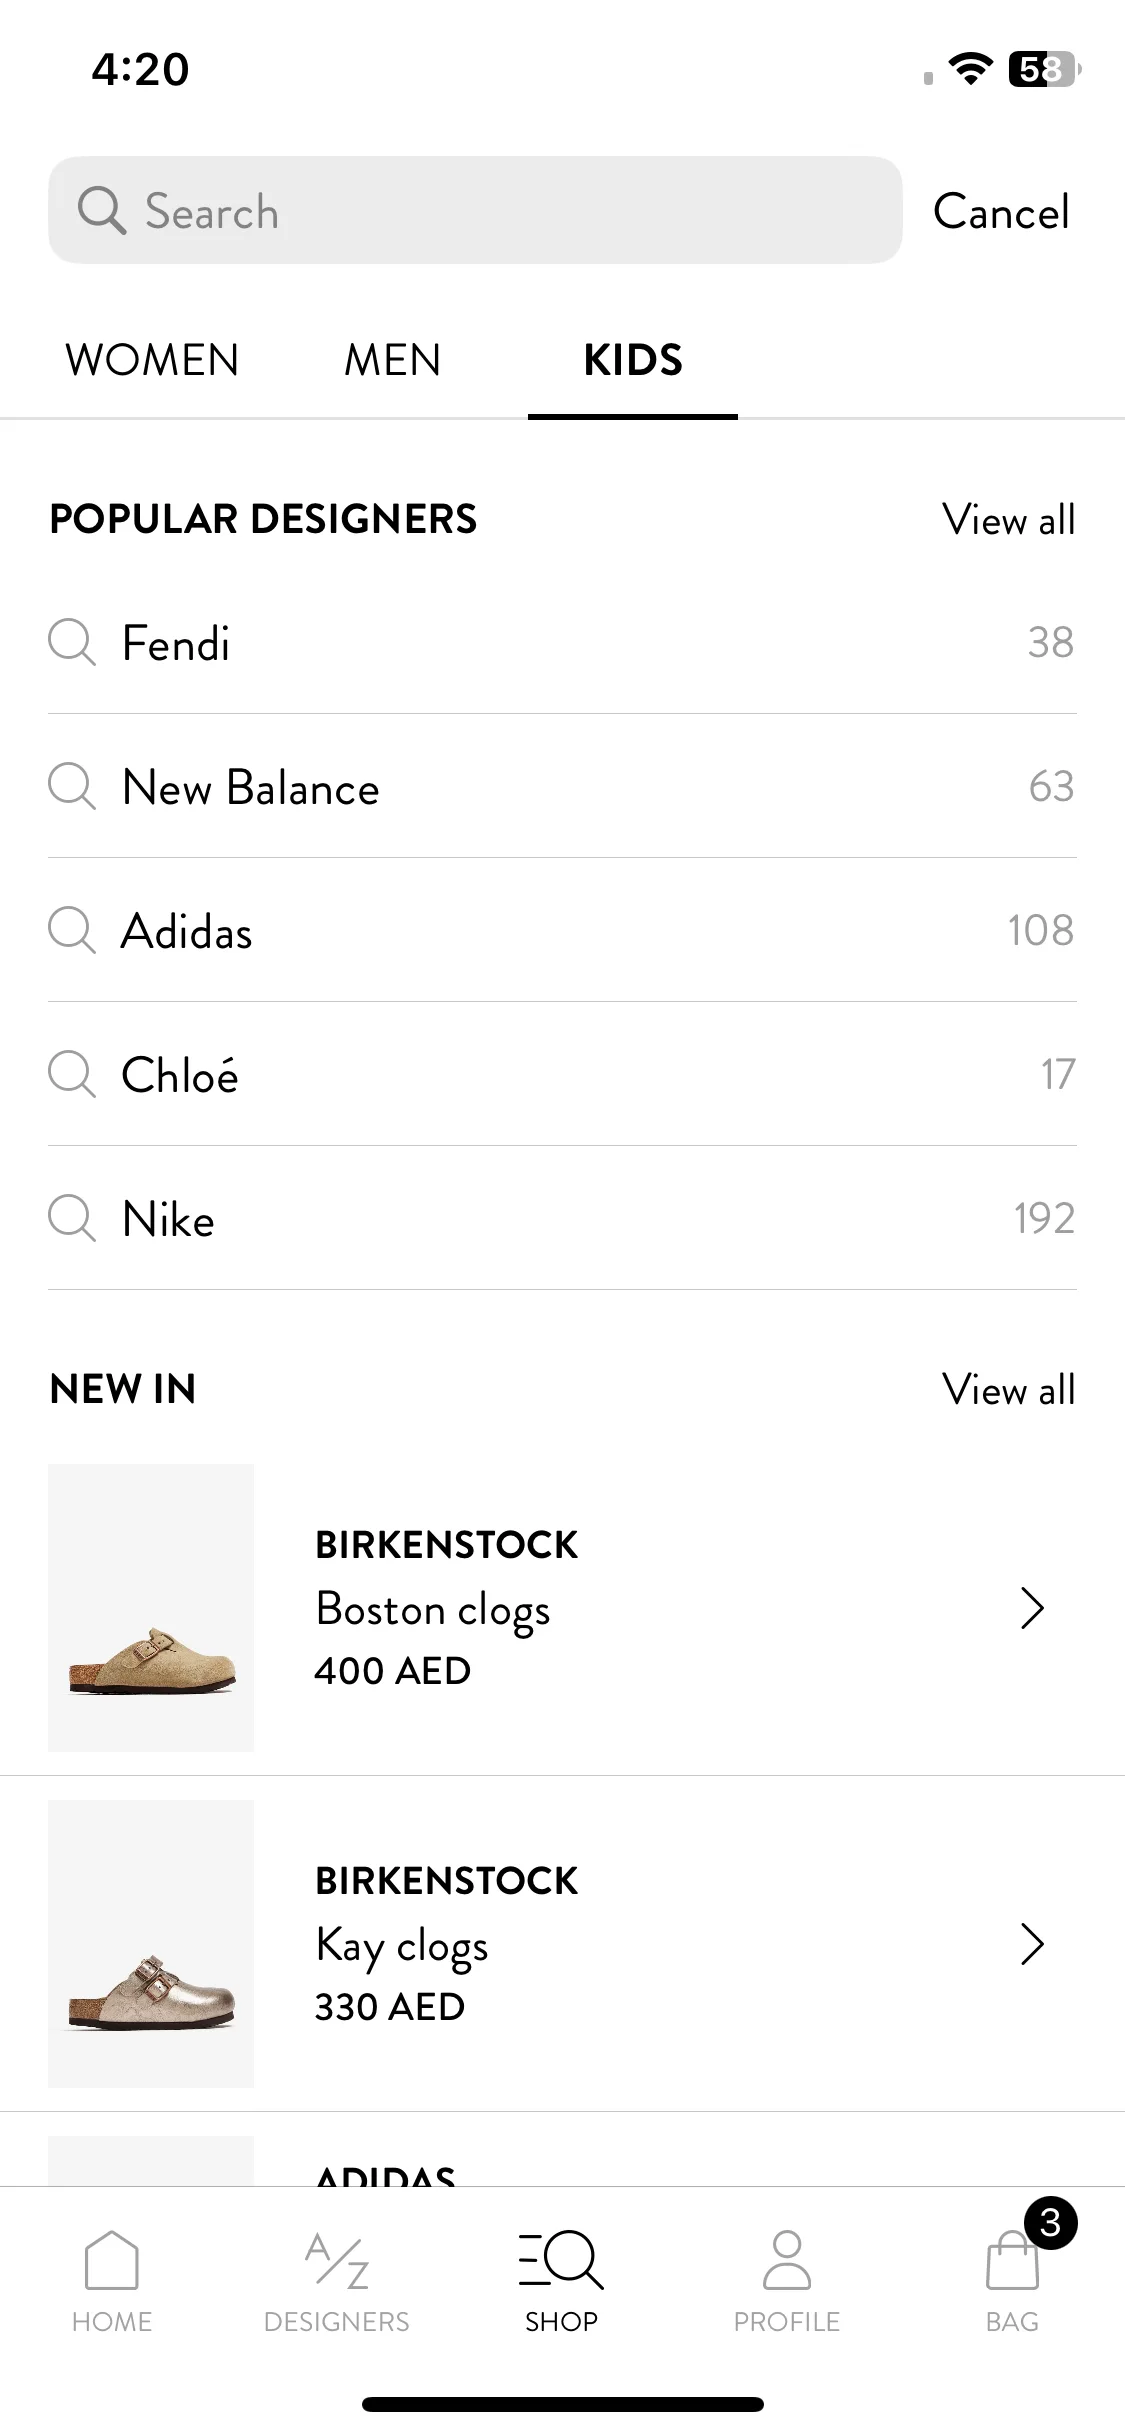
Task: Open the A-Z Designers icon
Action: click(337, 2260)
